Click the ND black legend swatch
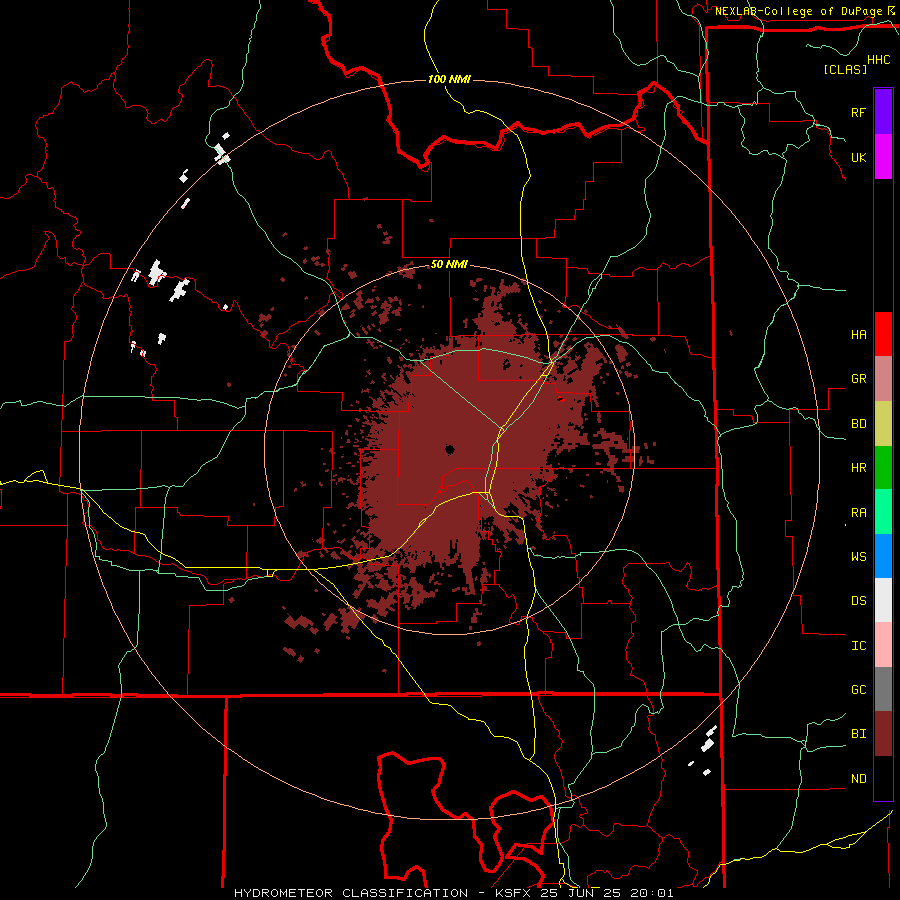This screenshot has height=900, width=900. [x=883, y=778]
